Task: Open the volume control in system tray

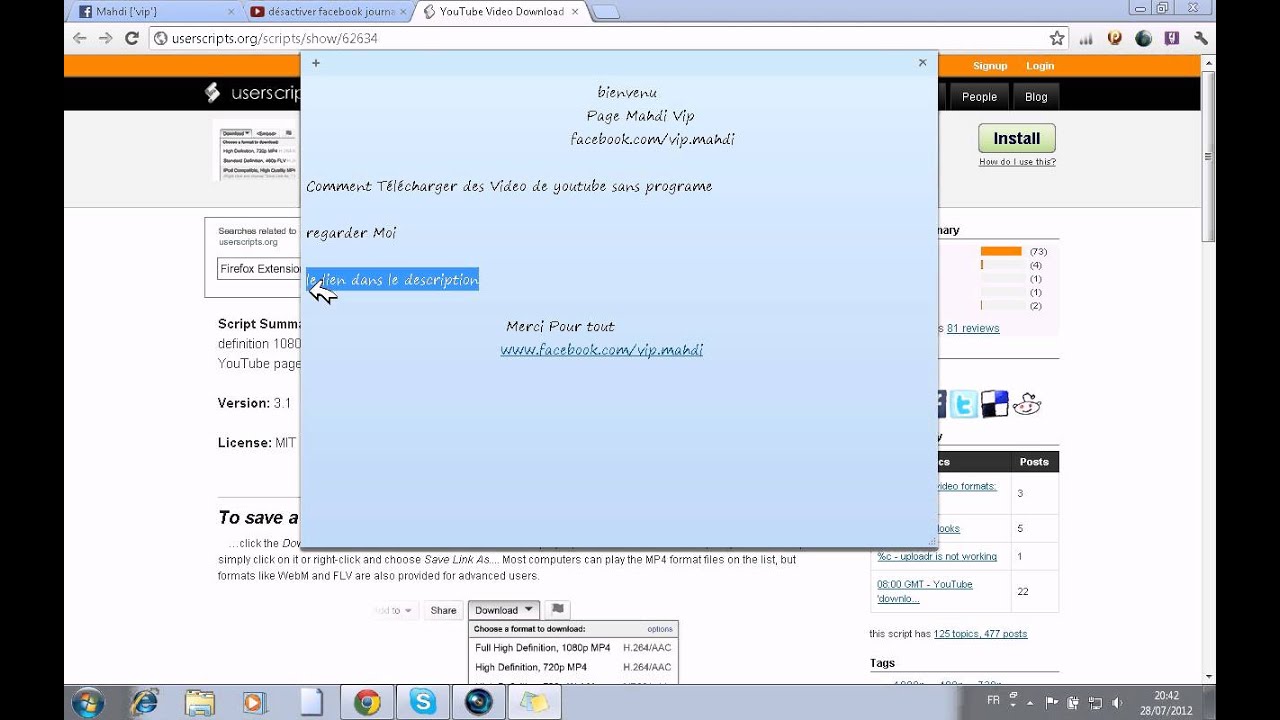Action: point(1117,703)
